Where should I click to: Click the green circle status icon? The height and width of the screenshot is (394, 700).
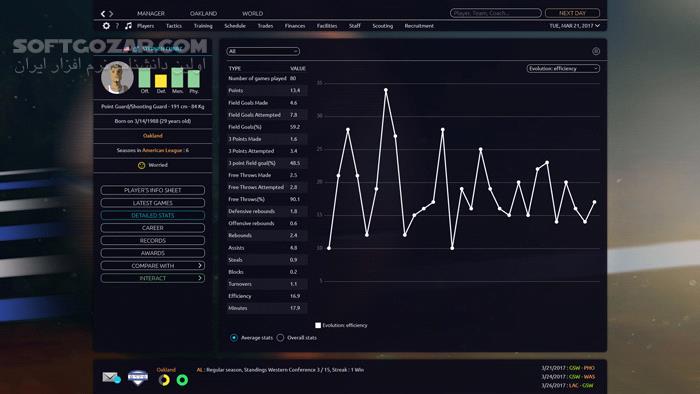[182, 380]
